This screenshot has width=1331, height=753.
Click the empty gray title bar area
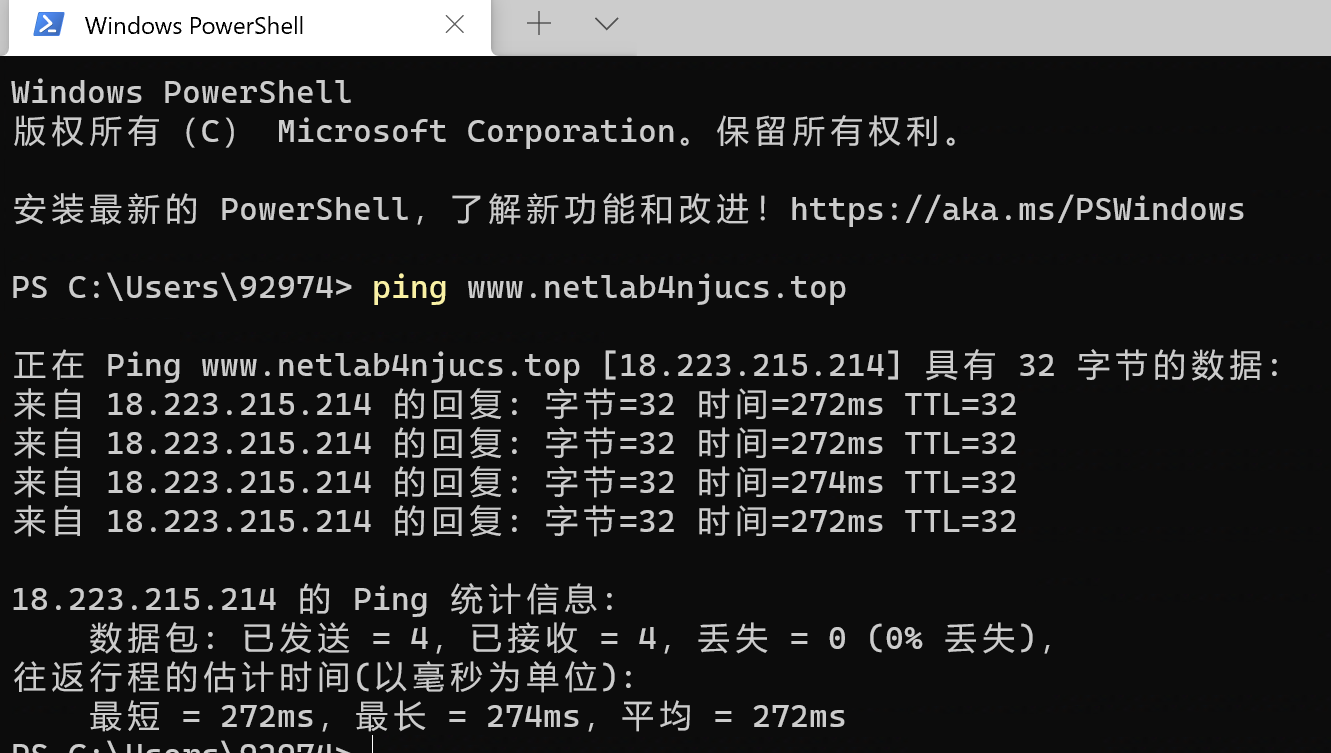[980, 27]
